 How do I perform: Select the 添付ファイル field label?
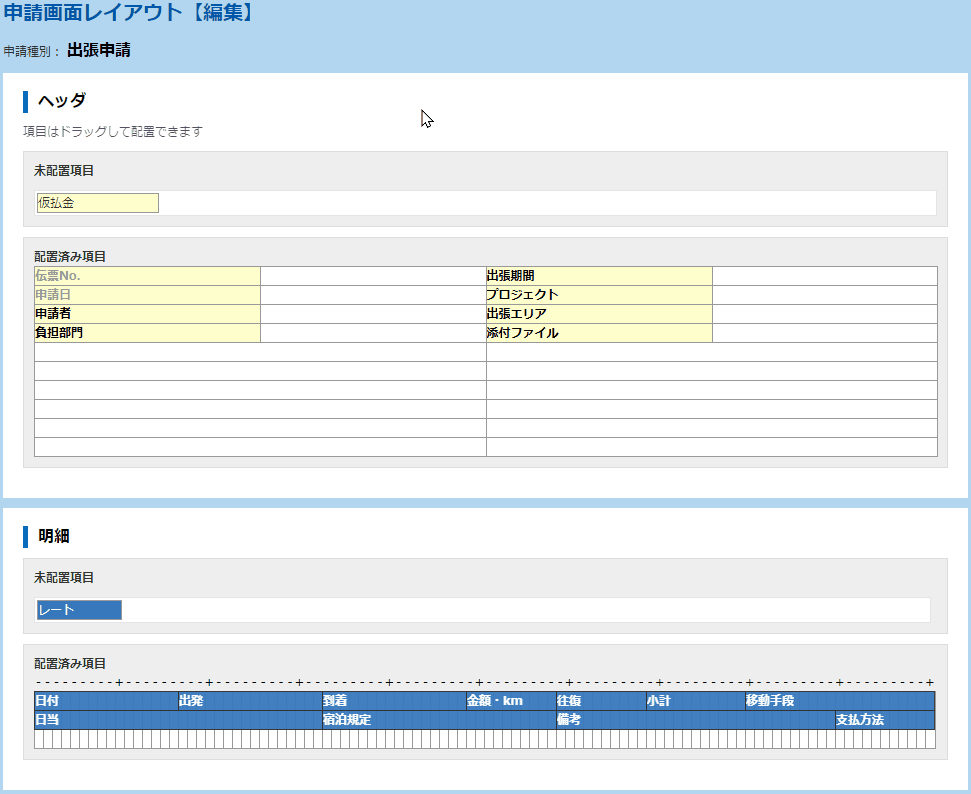coord(599,333)
